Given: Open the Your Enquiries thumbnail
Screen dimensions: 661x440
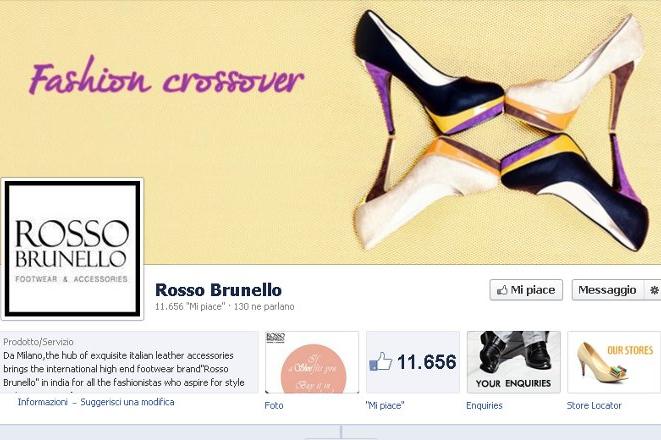Looking at the screenshot, I should click(514, 362).
